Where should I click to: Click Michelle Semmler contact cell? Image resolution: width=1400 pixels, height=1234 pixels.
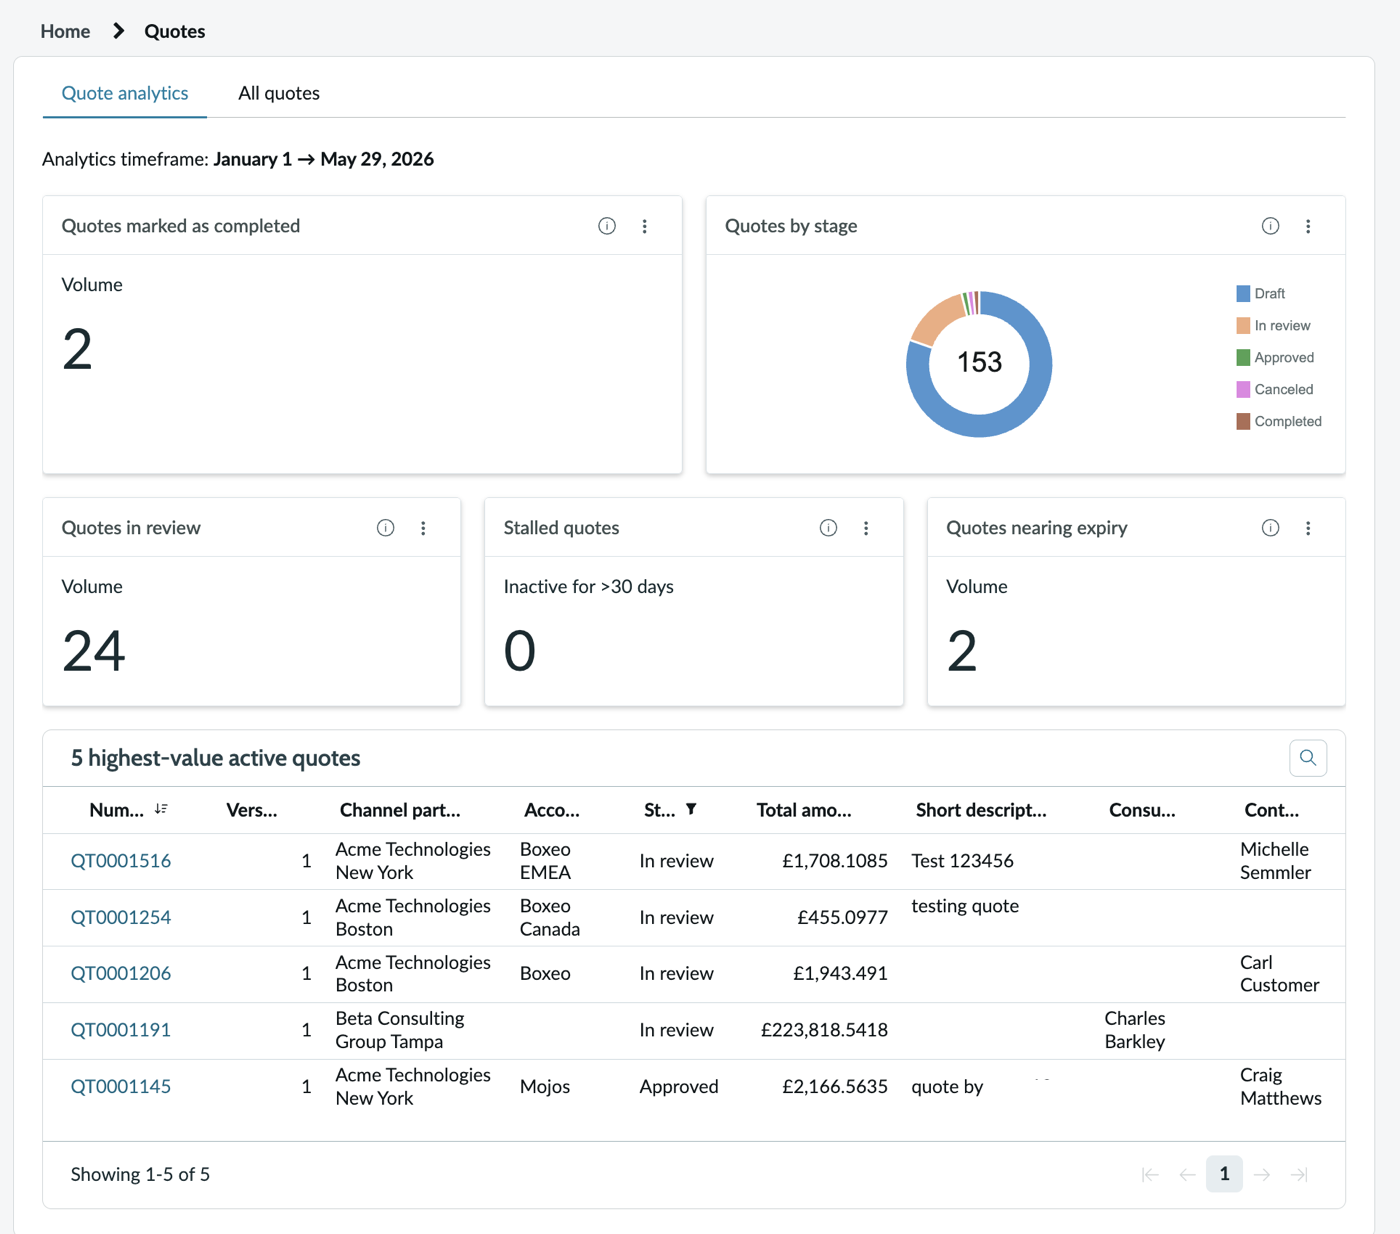click(1276, 861)
